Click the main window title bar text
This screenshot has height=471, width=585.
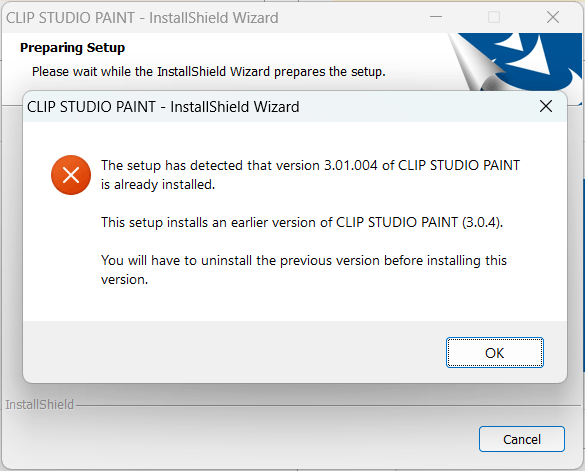pyautogui.click(x=142, y=18)
